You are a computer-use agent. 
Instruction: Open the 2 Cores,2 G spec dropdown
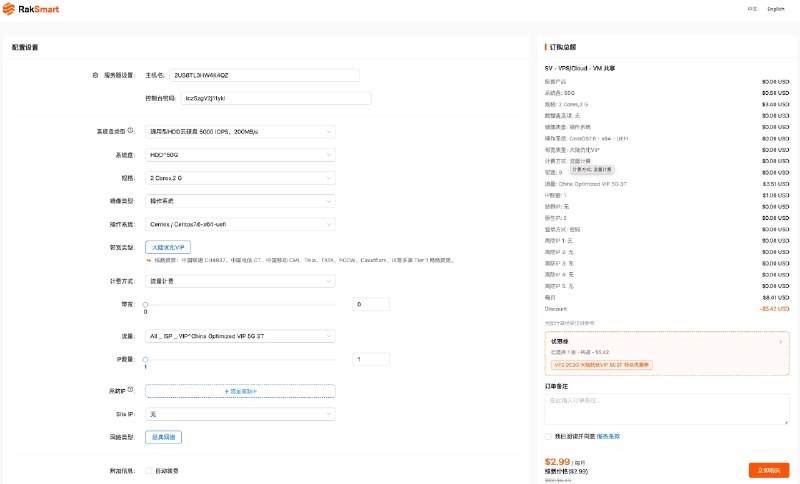(x=240, y=178)
